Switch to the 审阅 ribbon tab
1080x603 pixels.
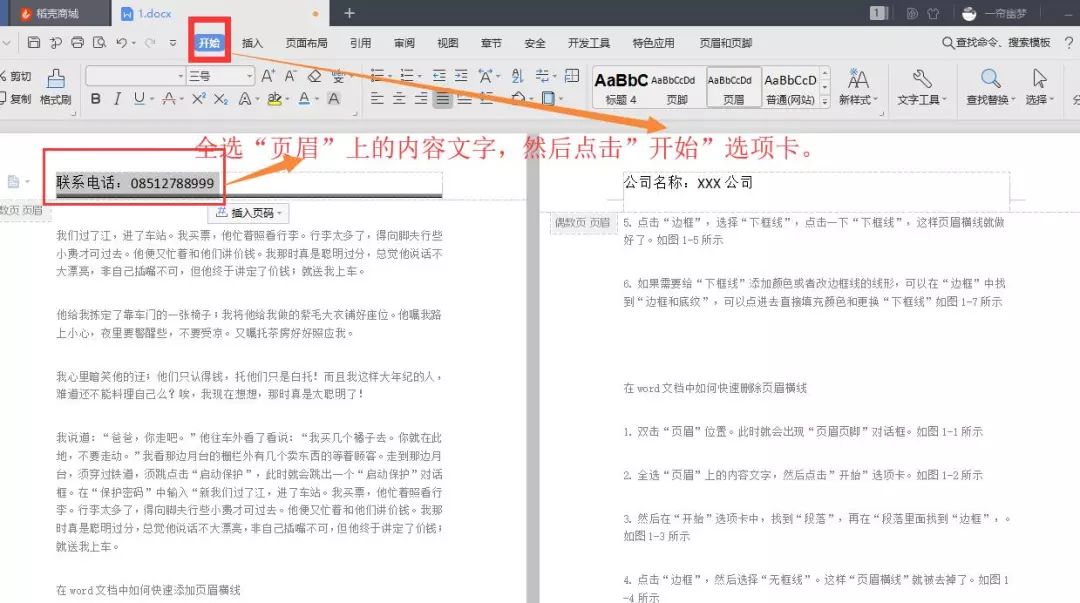click(404, 43)
